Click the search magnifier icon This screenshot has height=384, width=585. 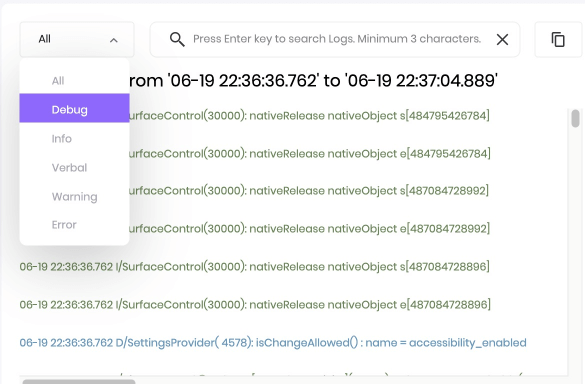177,39
